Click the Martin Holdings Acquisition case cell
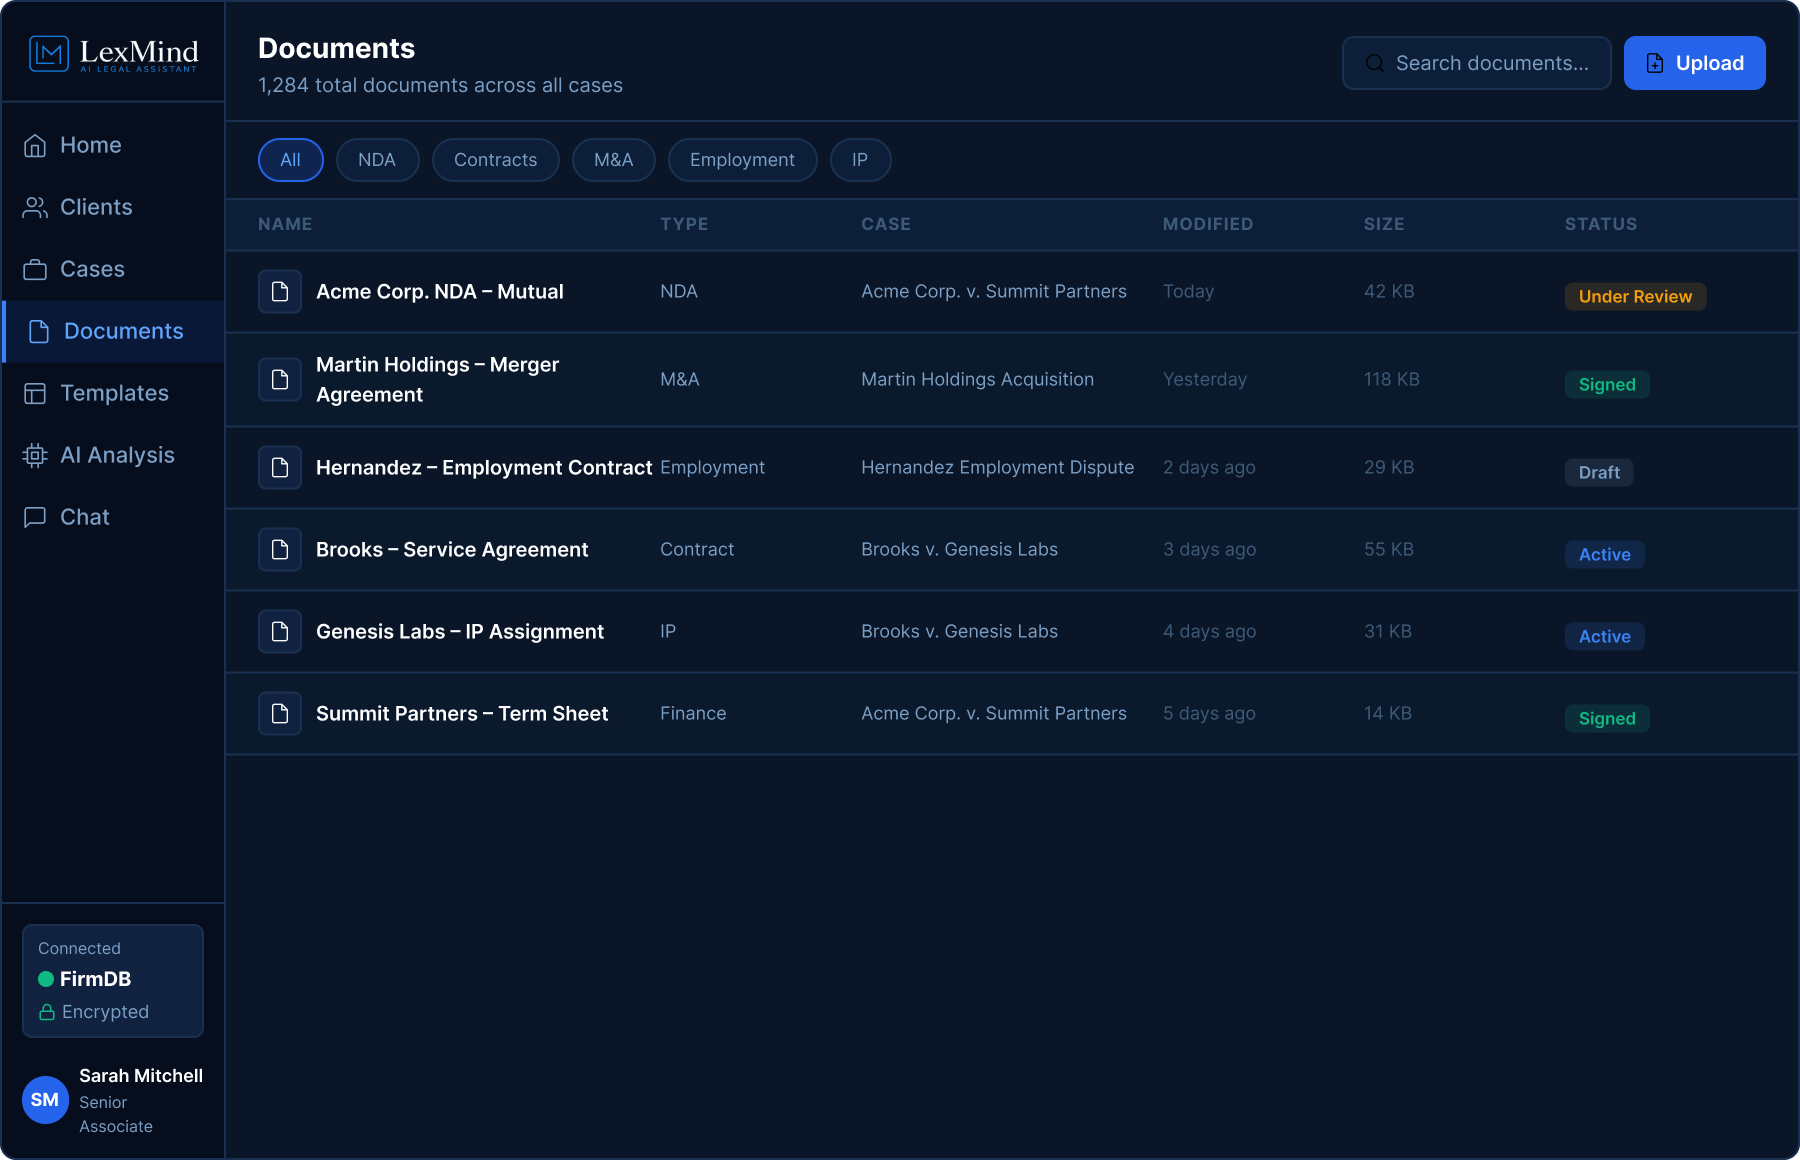 click(x=978, y=380)
